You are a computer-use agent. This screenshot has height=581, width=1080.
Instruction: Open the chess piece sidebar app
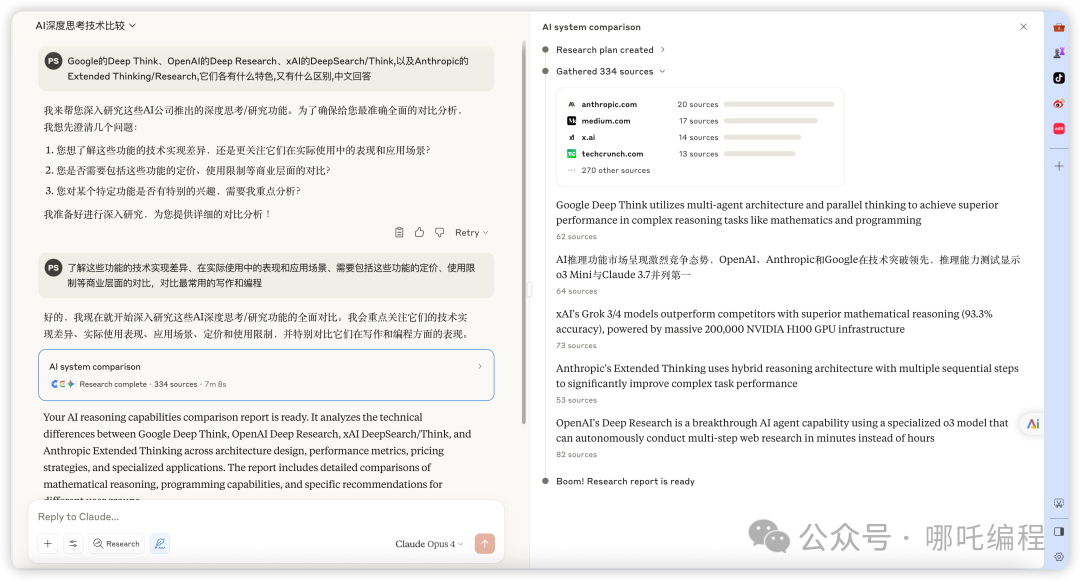[1059, 52]
